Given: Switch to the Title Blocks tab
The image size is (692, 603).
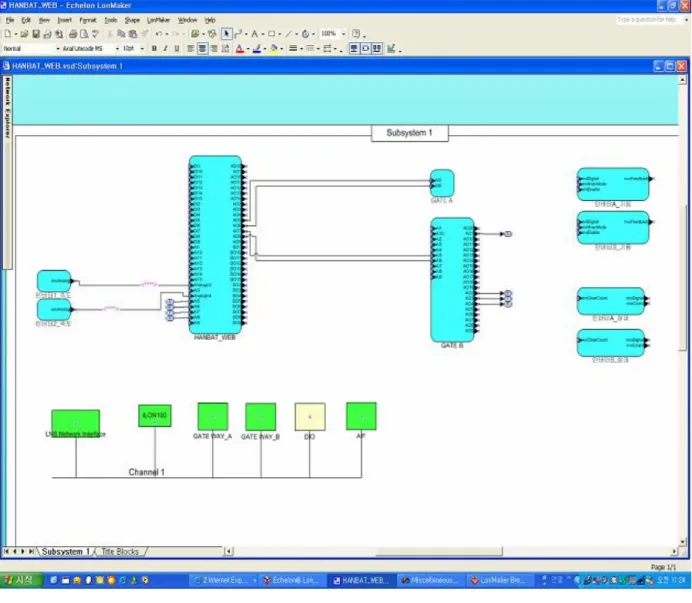Looking at the screenshot, I should pyautogui.click(x=120, y=551).
